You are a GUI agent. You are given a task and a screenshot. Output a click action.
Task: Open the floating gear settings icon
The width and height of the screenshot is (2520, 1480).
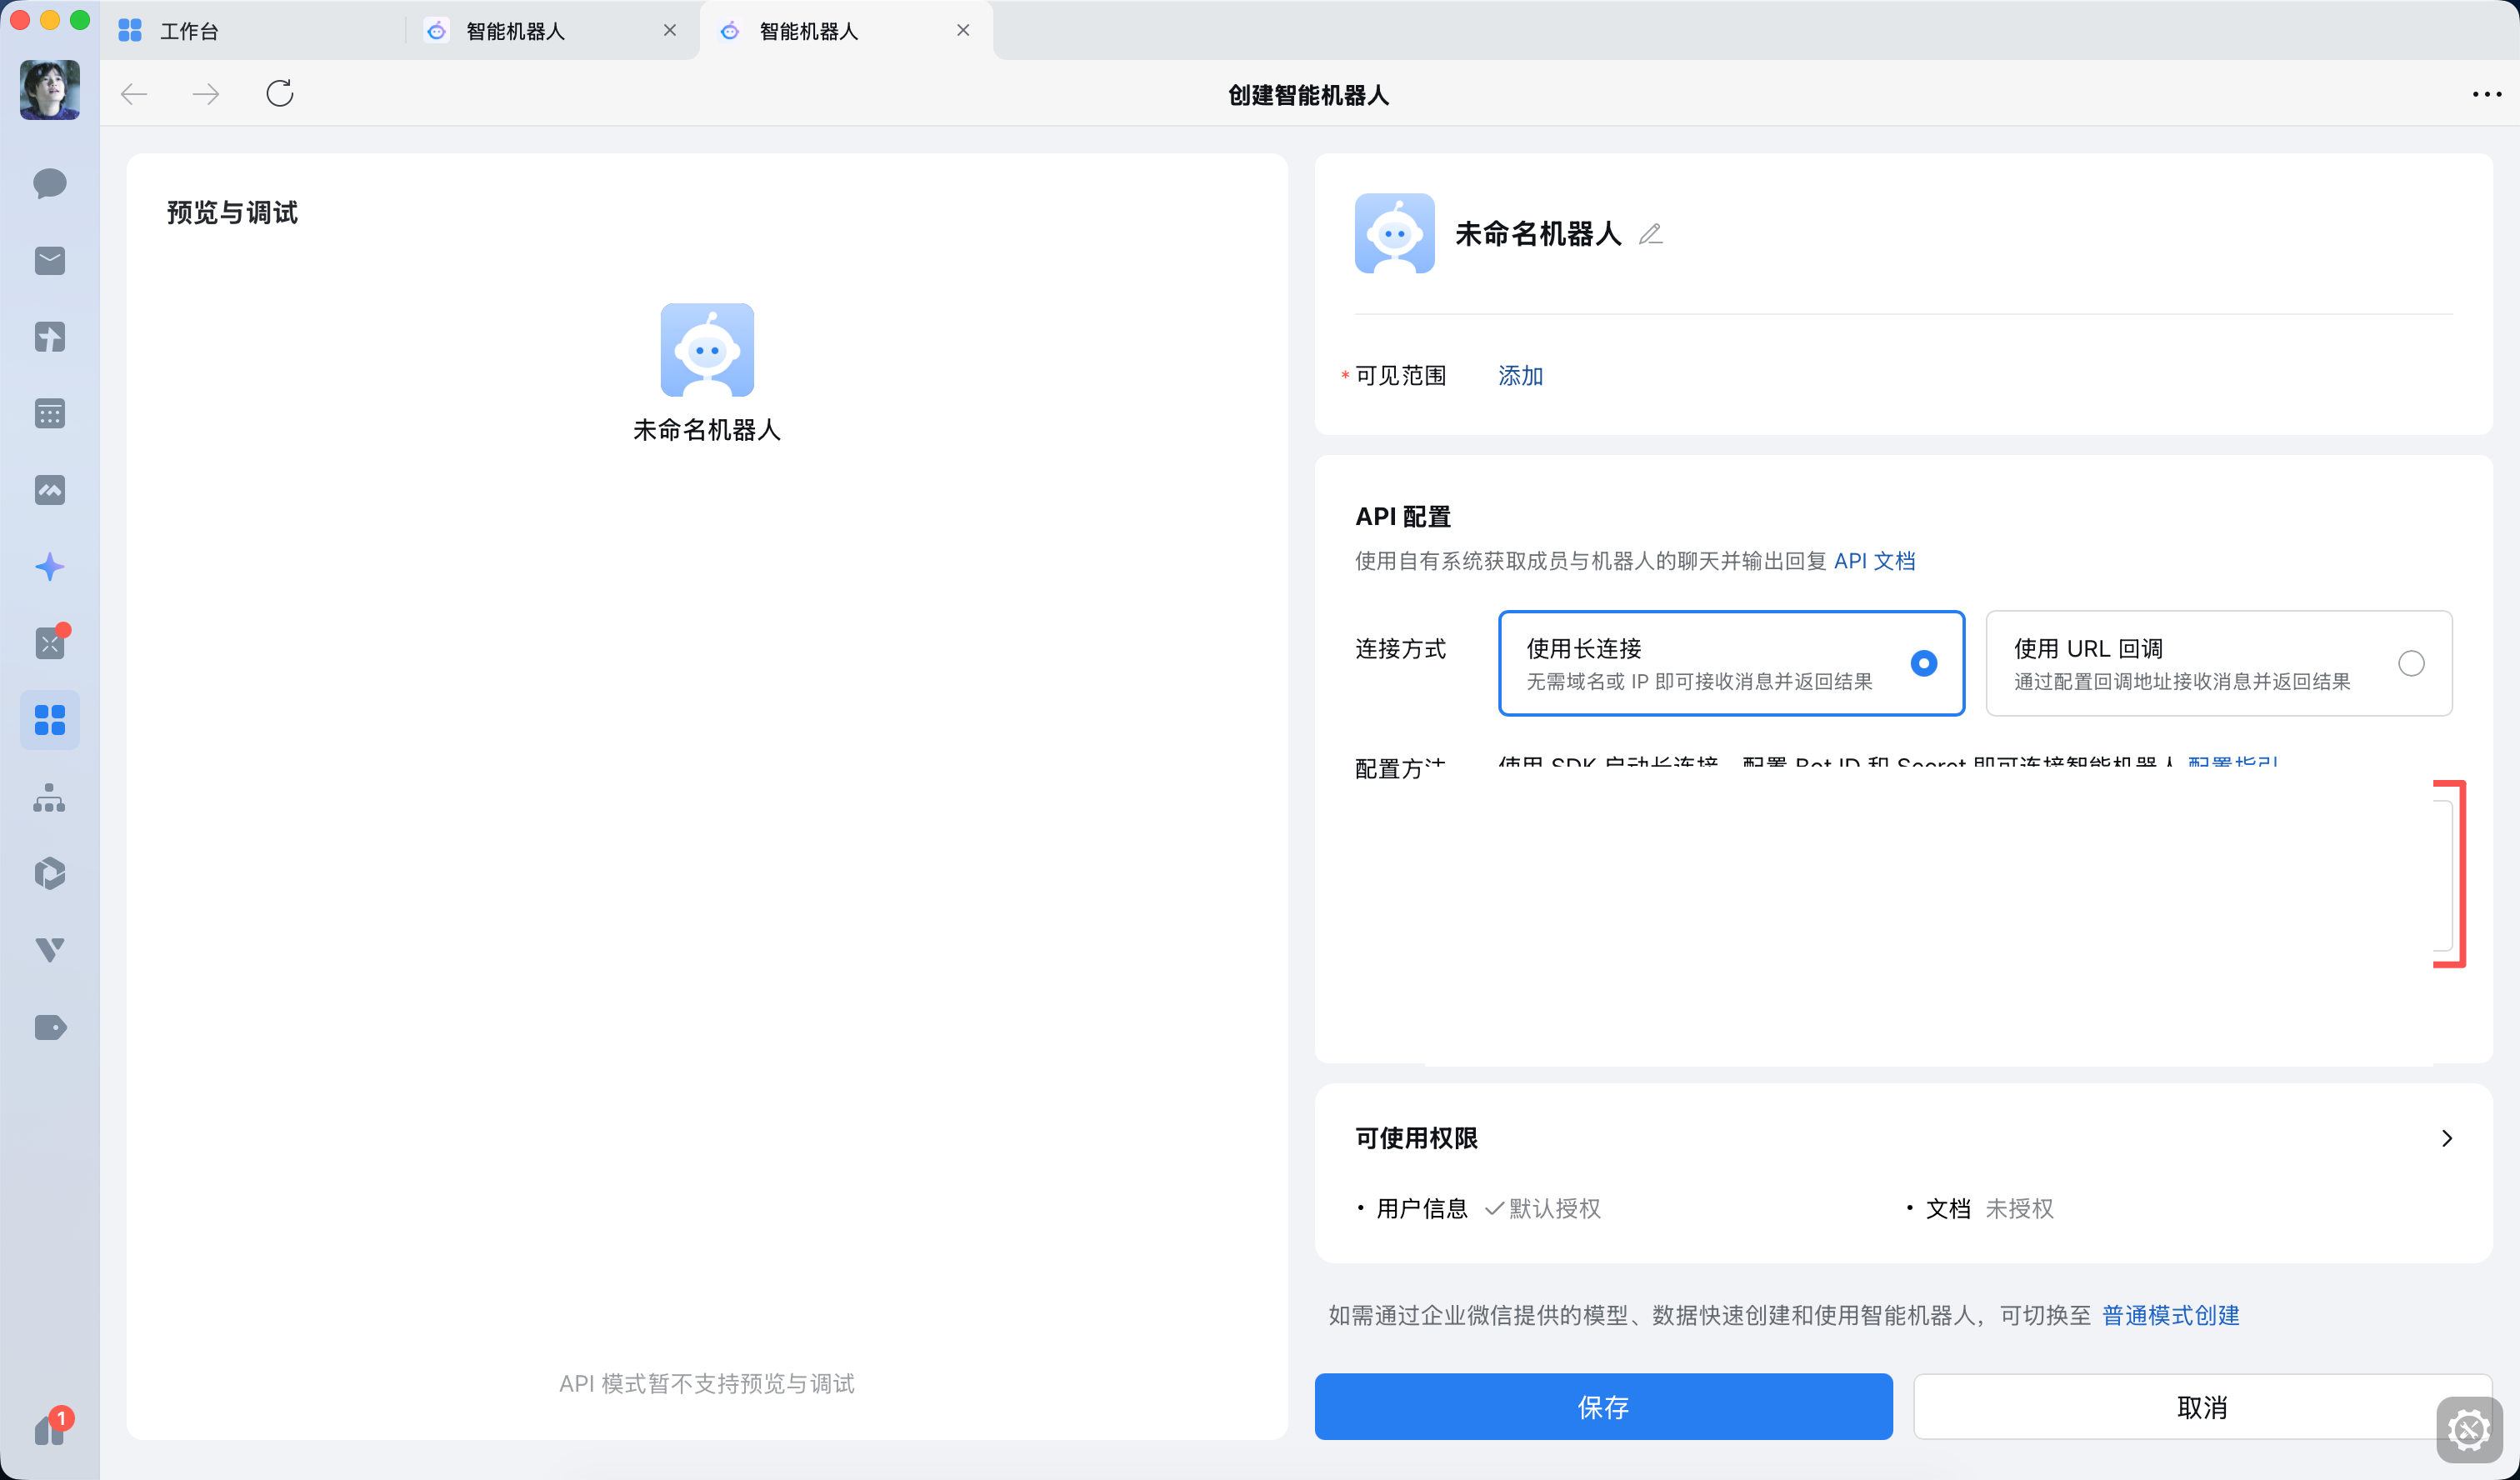tap(2469, 1430)
